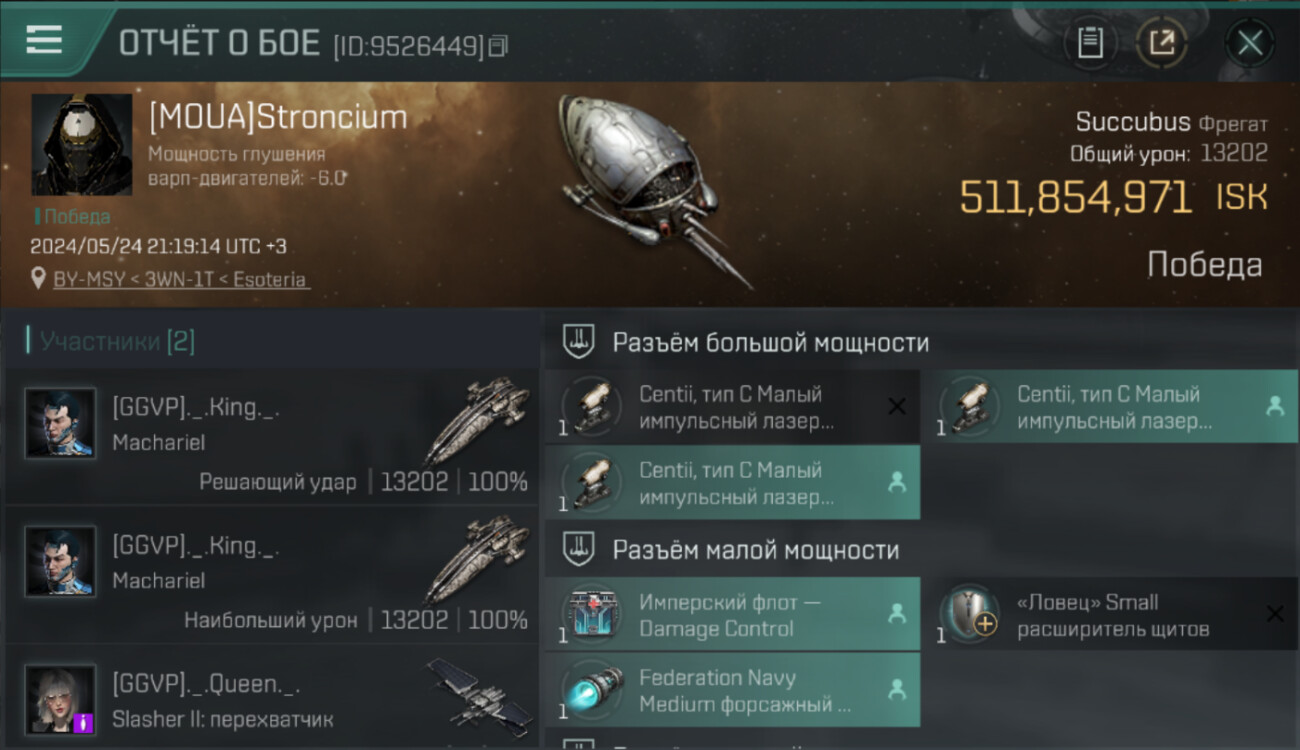Click the Queen pilot portrait
Image resolution: width=1300 pixels, height=750 pixels.
pyautogui.click(x=60, y=700)
